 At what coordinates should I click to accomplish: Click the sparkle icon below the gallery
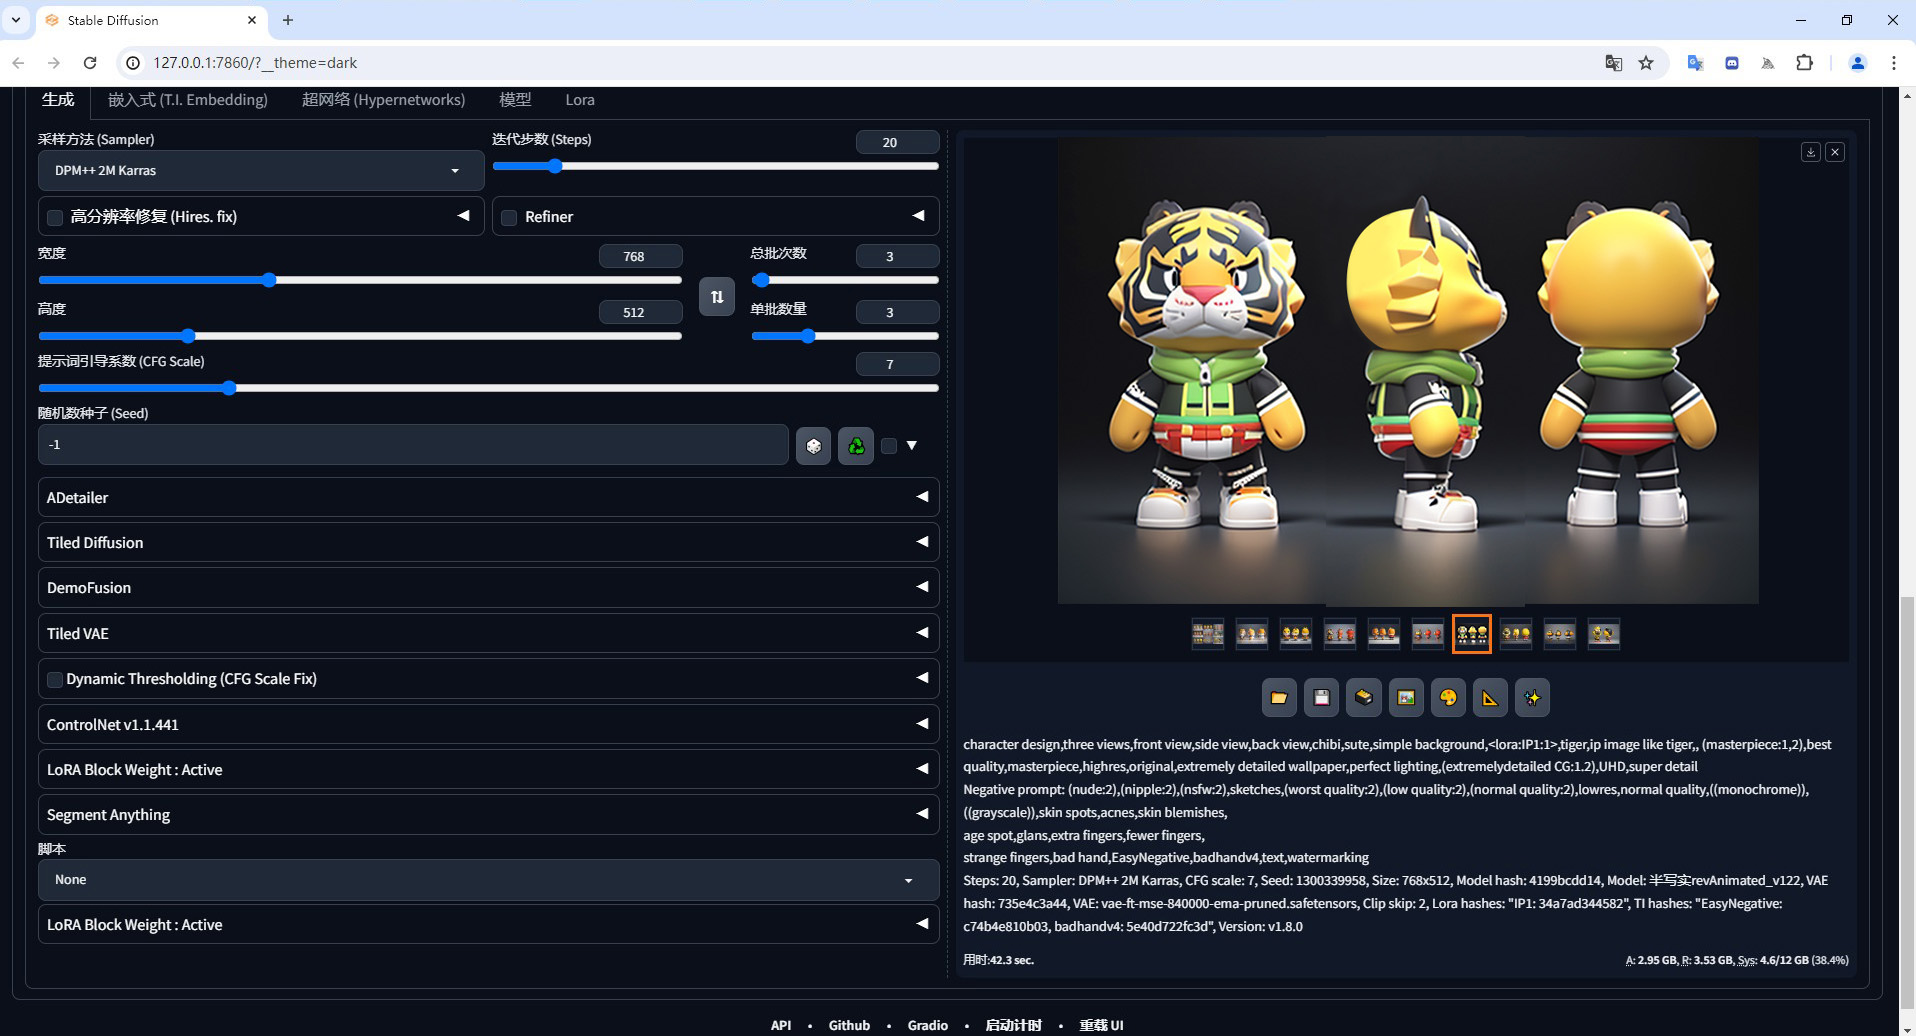click(x=1533, y=698)
